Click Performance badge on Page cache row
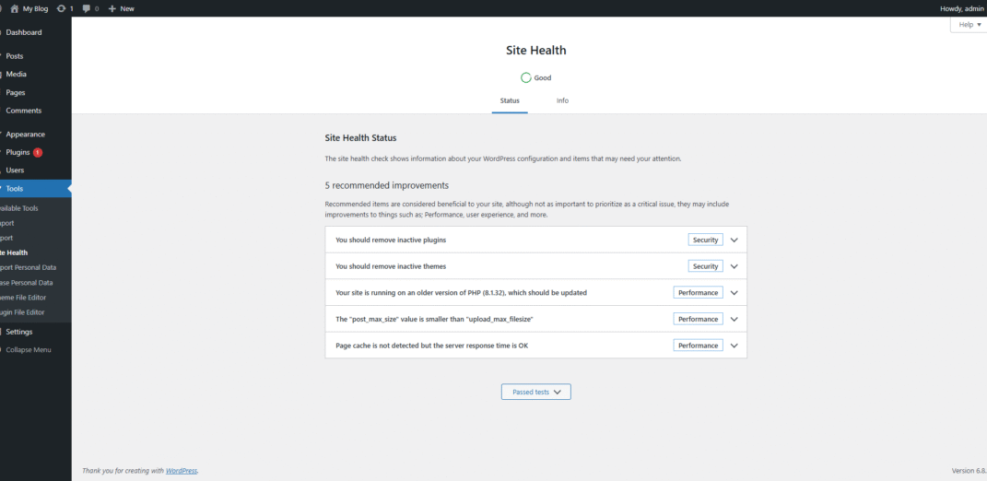The image size is (987, 481). [x=698, y=346]
